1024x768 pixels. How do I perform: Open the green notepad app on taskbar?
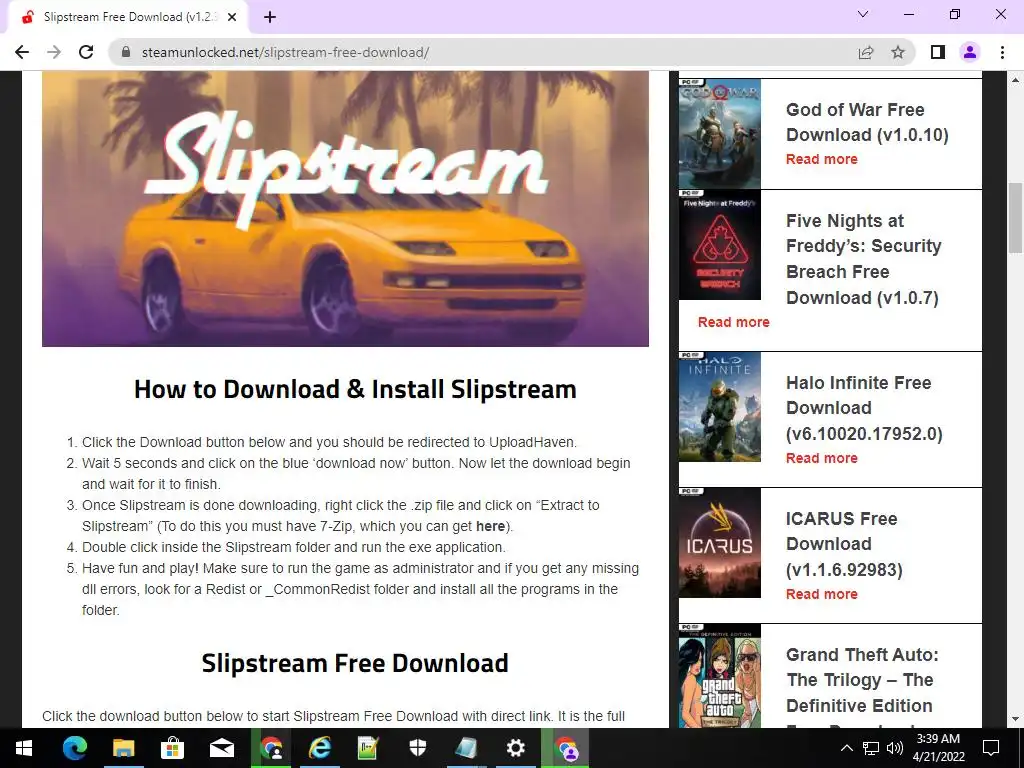click(x=368, y=748)
